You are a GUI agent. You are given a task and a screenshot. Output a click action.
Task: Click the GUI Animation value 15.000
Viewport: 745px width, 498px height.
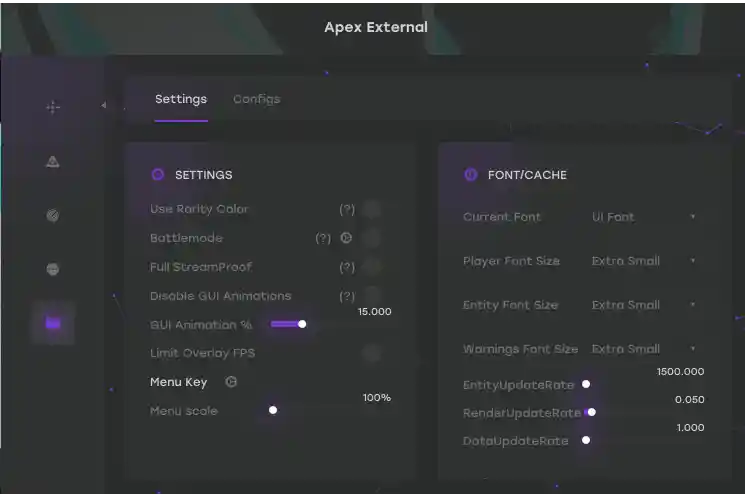click(374, 312)
